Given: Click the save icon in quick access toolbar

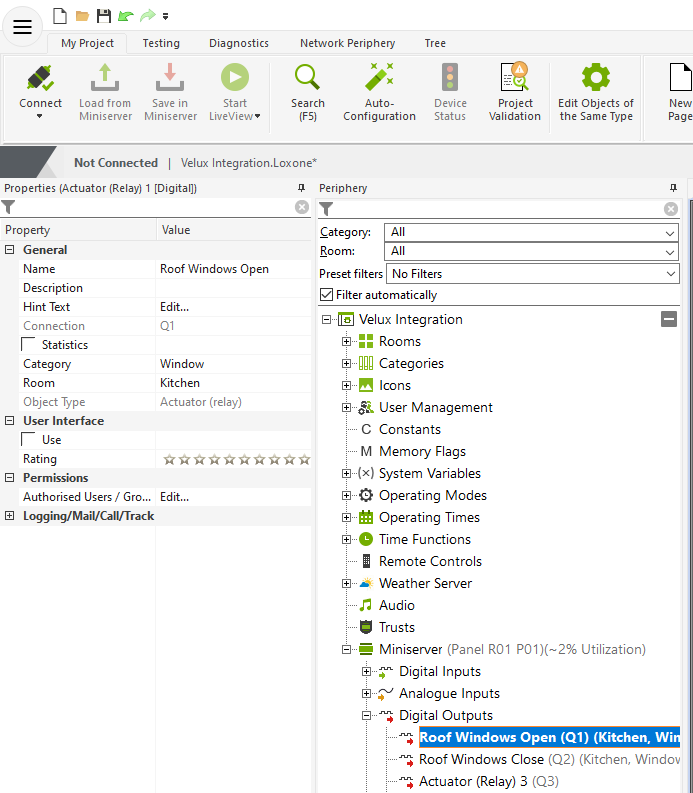Looking at the screenshot, I should 103,16.
